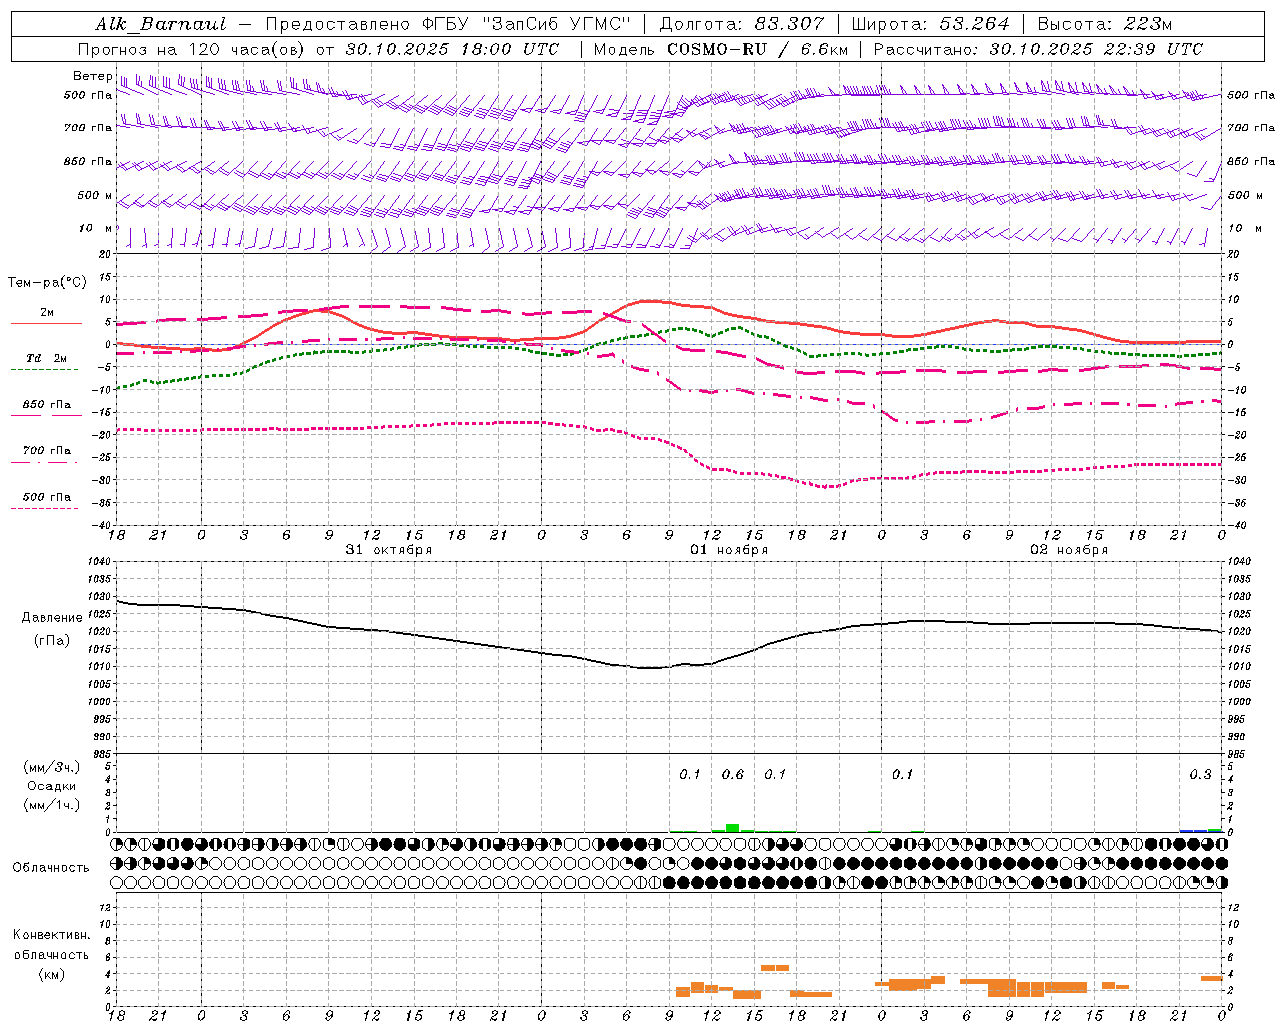
Task: Click 'Рассчитано: 30.10.2025 22:39 UTC' text
Action: tap(1038, 49)
